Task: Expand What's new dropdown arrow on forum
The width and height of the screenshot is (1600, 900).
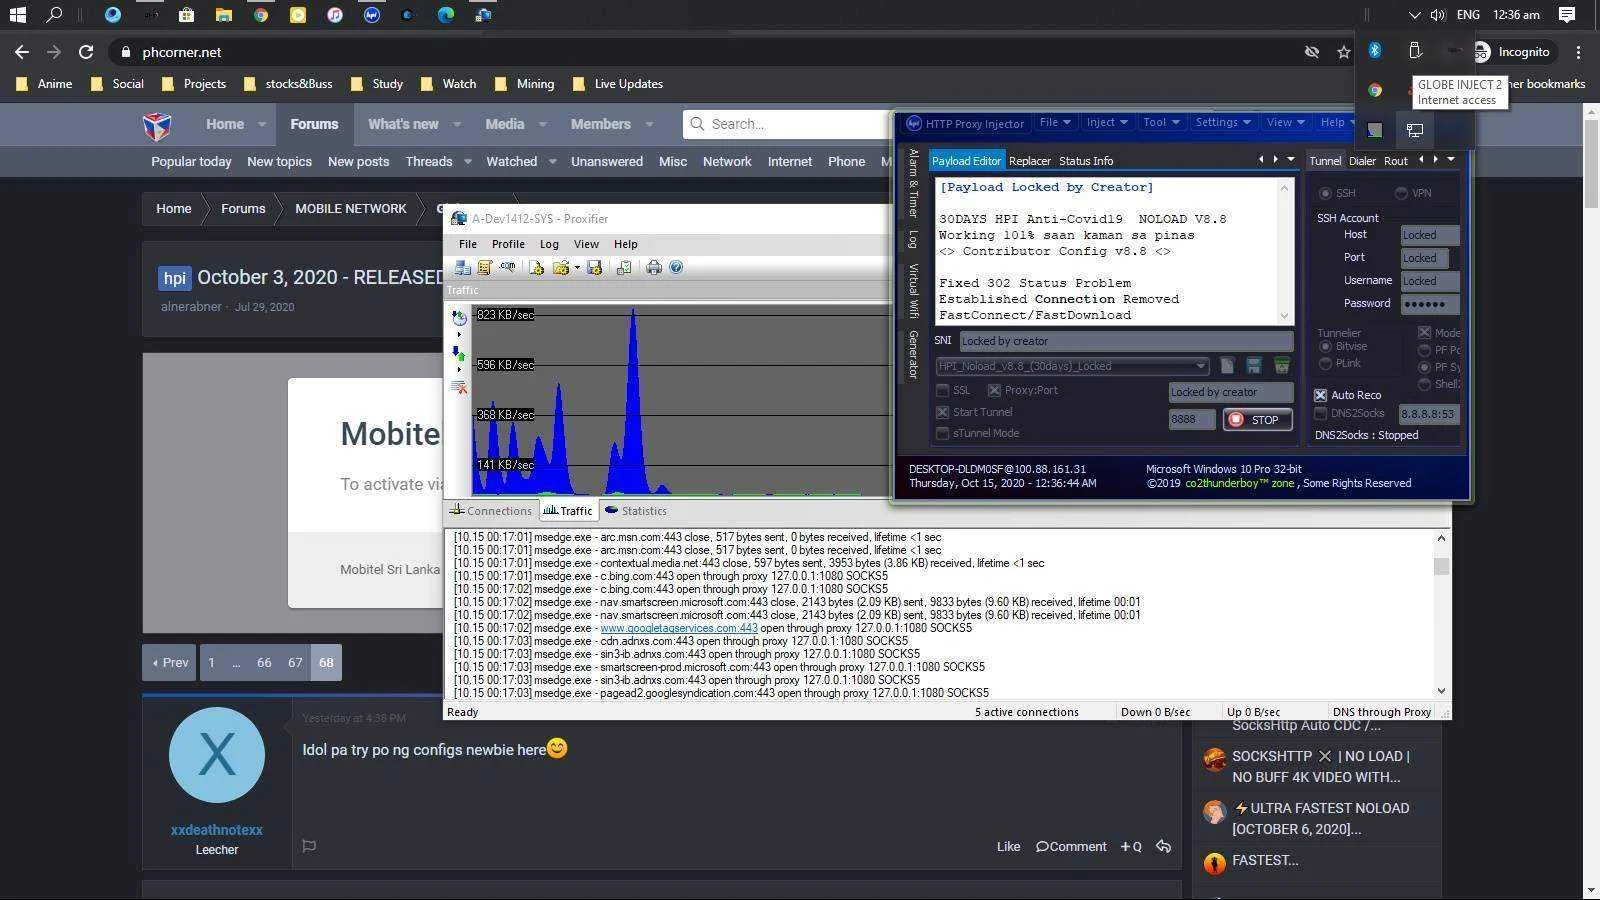Action: (x=457, y=125)
